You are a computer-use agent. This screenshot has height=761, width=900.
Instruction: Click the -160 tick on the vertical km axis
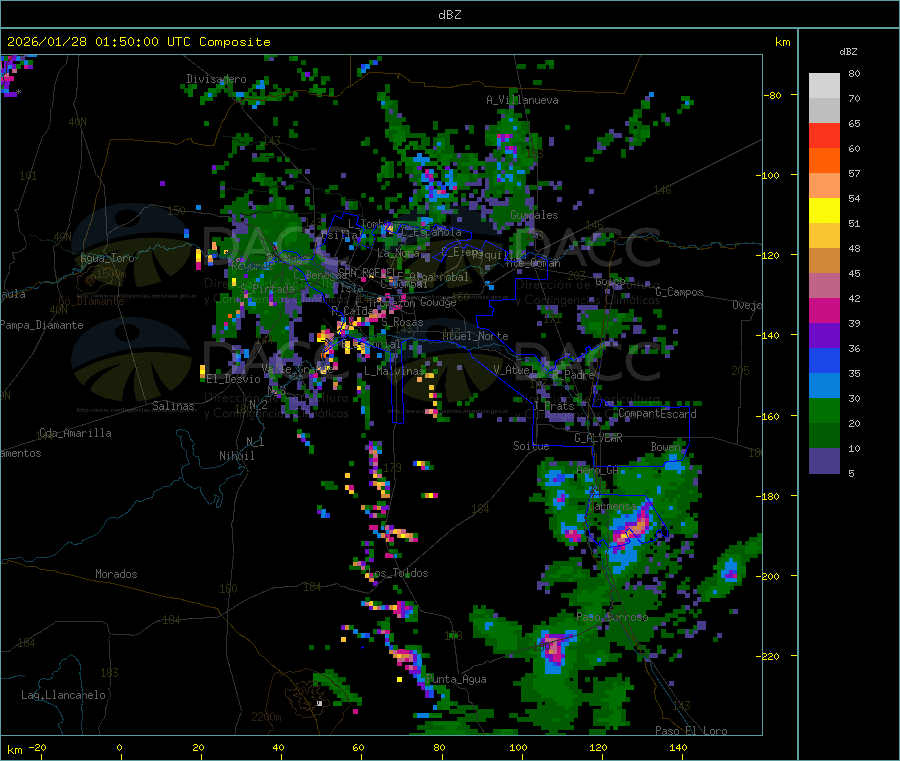[x=769, y=416]
